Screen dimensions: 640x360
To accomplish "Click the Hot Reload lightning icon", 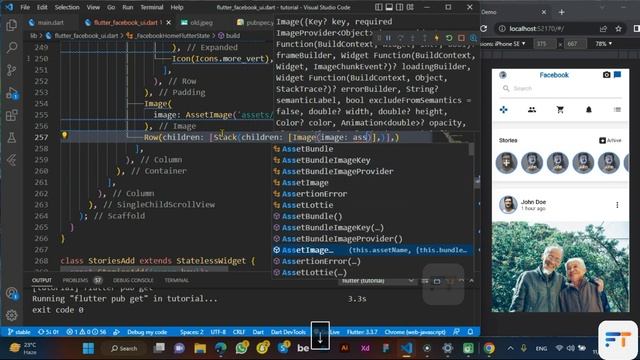I will [x=436, y=38].
